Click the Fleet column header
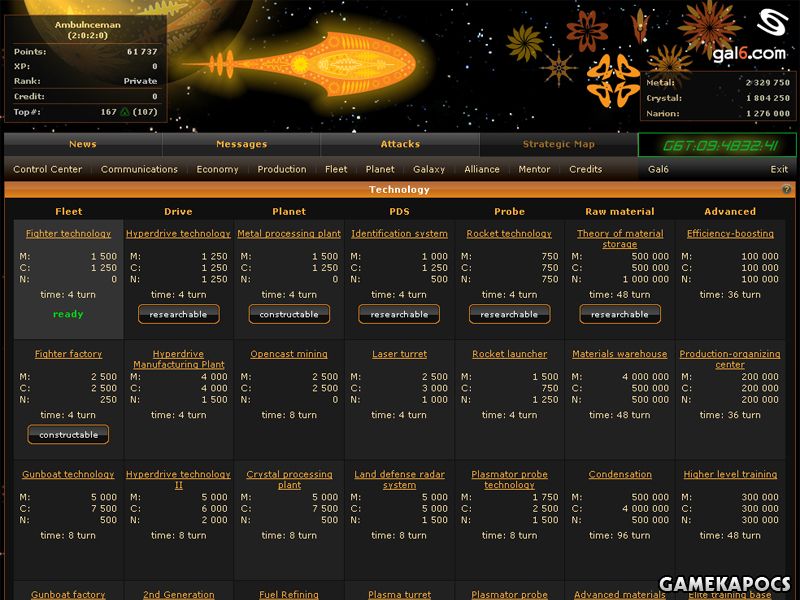The width and height of the screenshot is (800, 600). coord(68,211)
